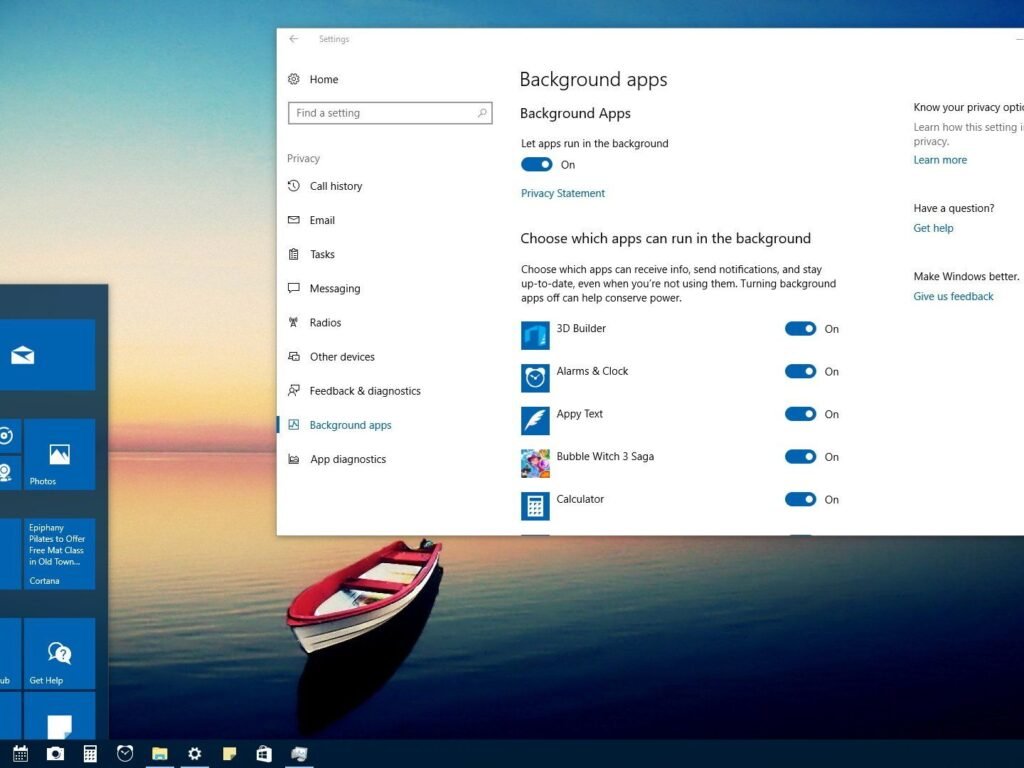Disable background access for 3D Builder
This screenshot has height=768, width=1024.
pyautogui.click(x=800, y=329)
